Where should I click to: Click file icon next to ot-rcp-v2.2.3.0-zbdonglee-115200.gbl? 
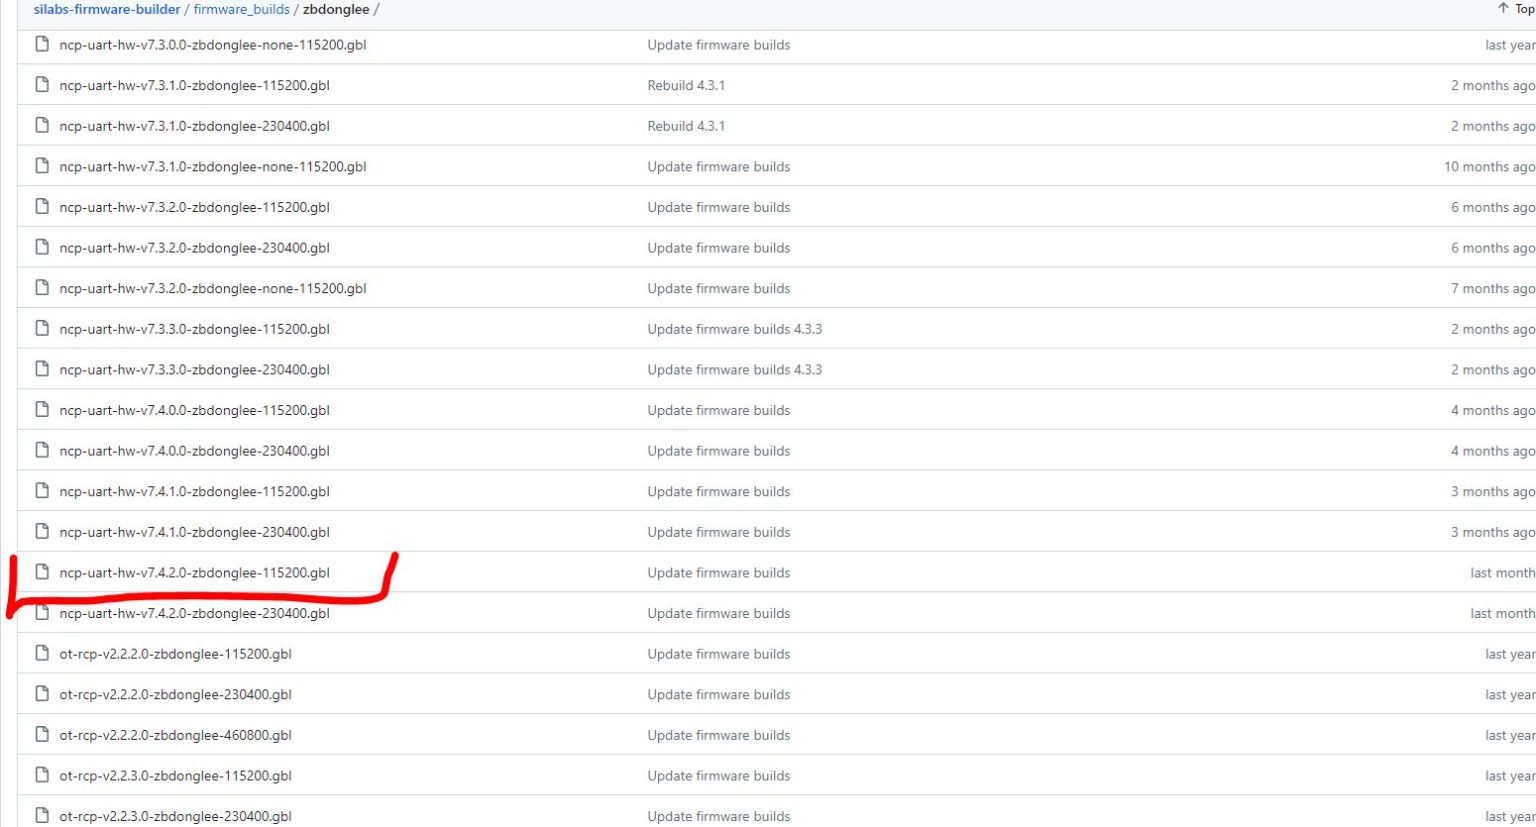click(42, 775)
